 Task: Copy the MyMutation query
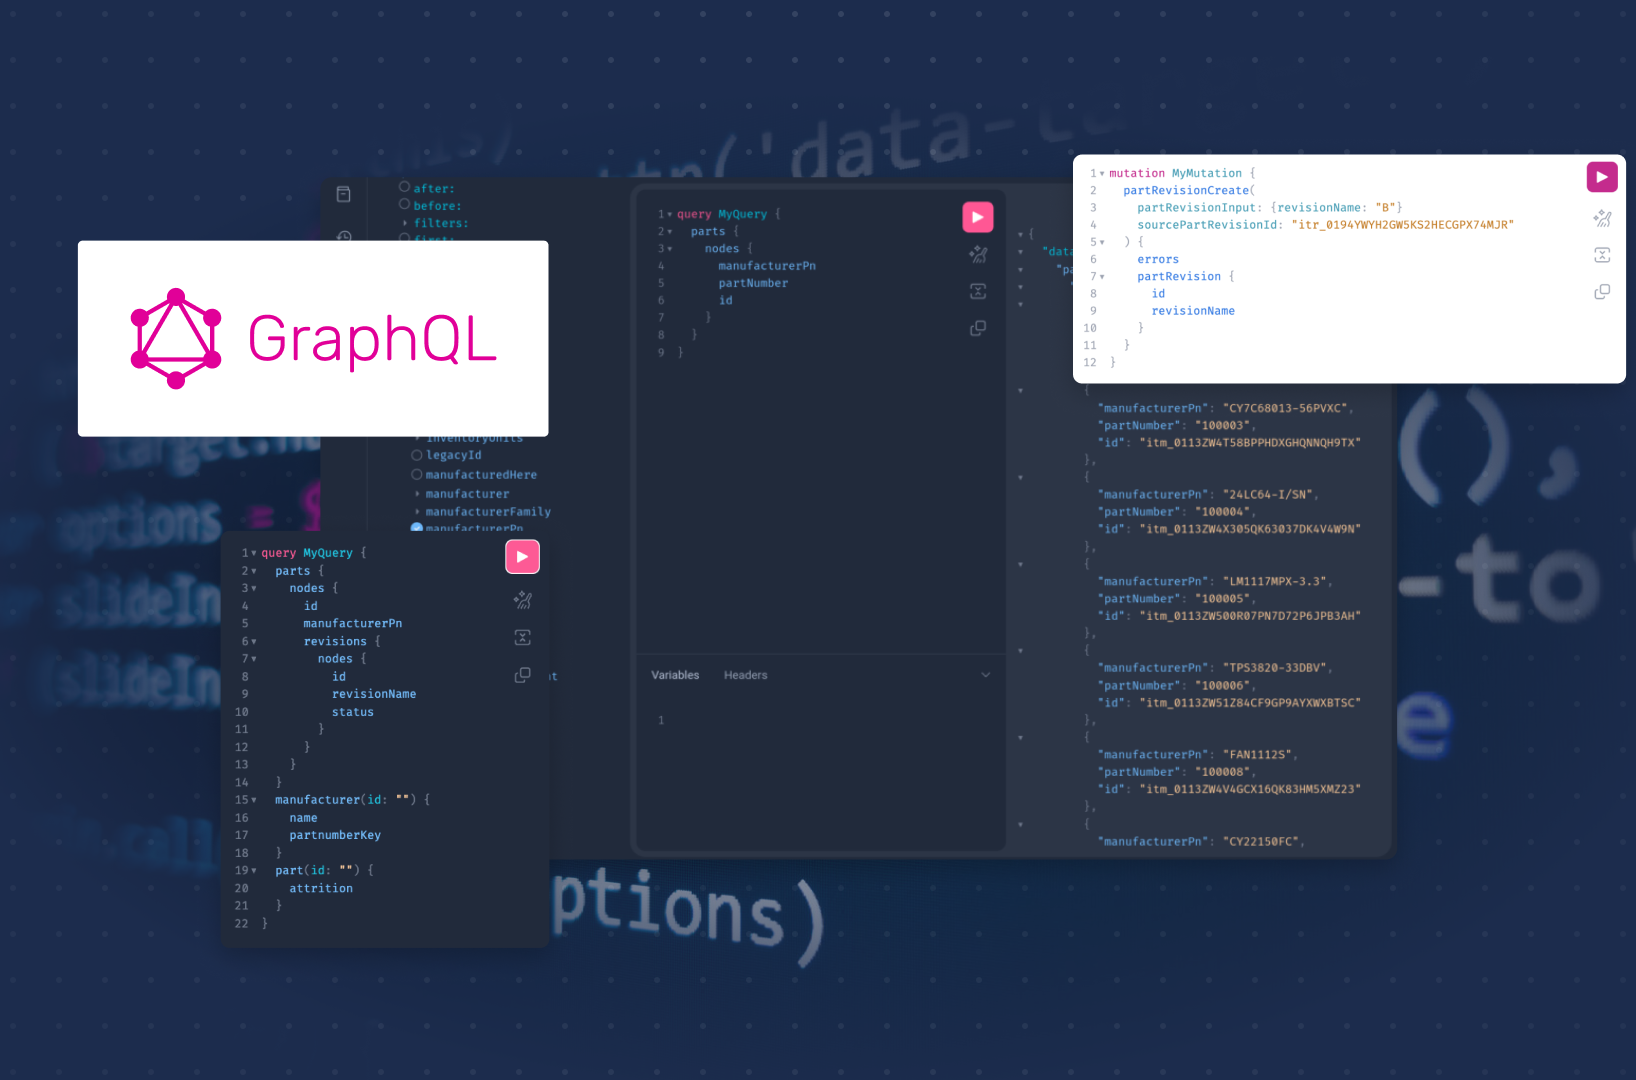click(1602, 292)
